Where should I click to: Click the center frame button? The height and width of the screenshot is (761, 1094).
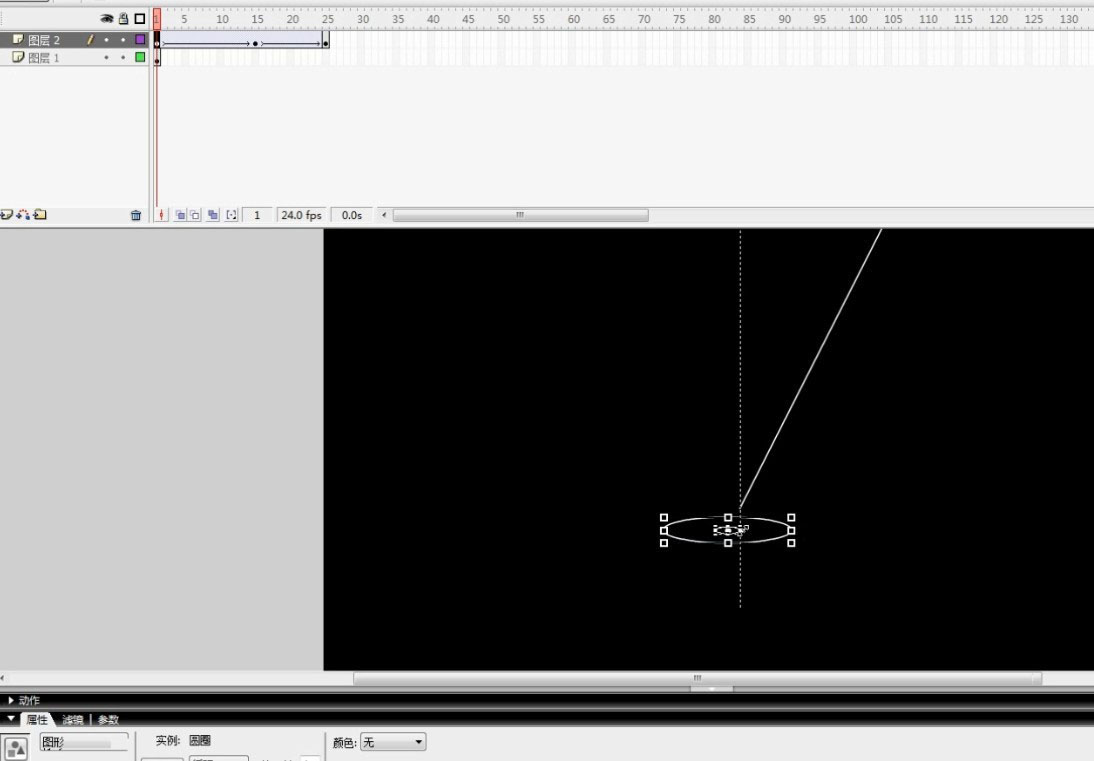161,215
